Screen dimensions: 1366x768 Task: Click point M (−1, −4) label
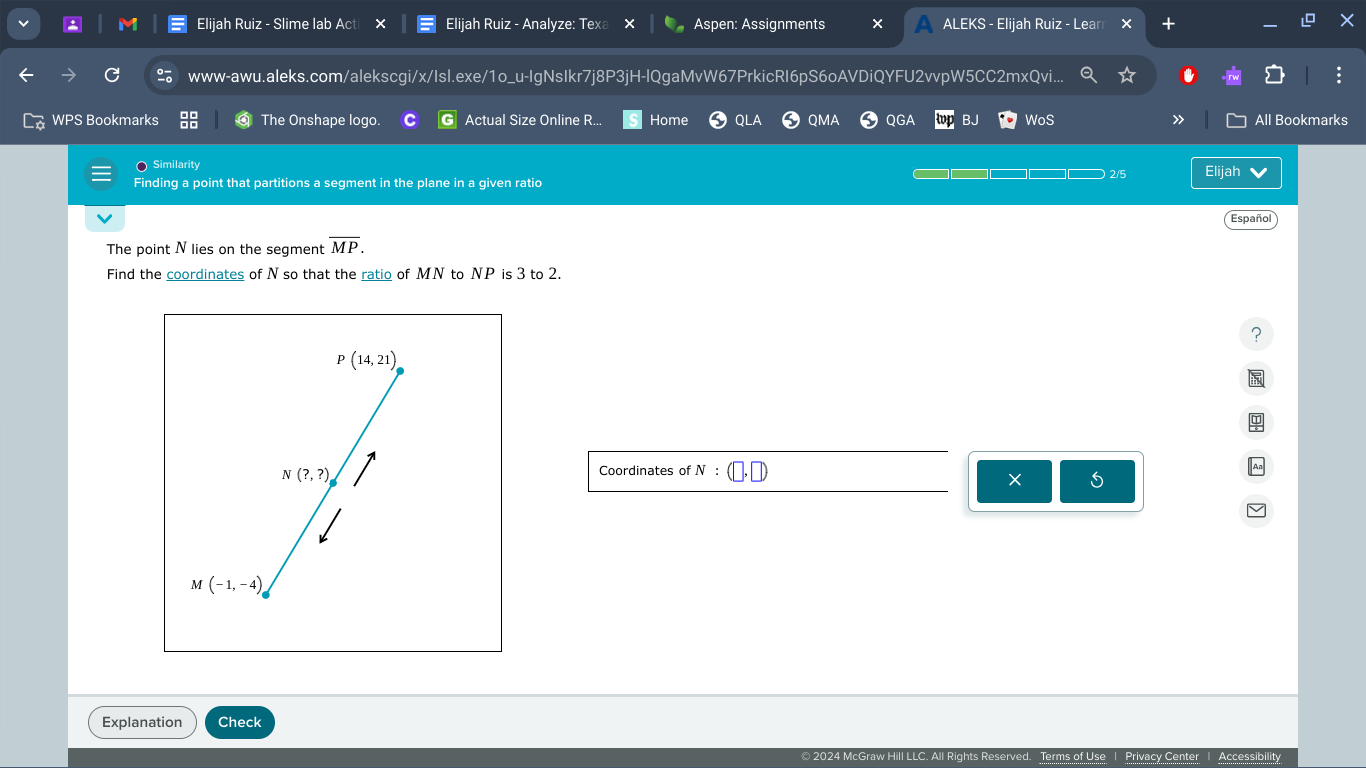point(227,585)
